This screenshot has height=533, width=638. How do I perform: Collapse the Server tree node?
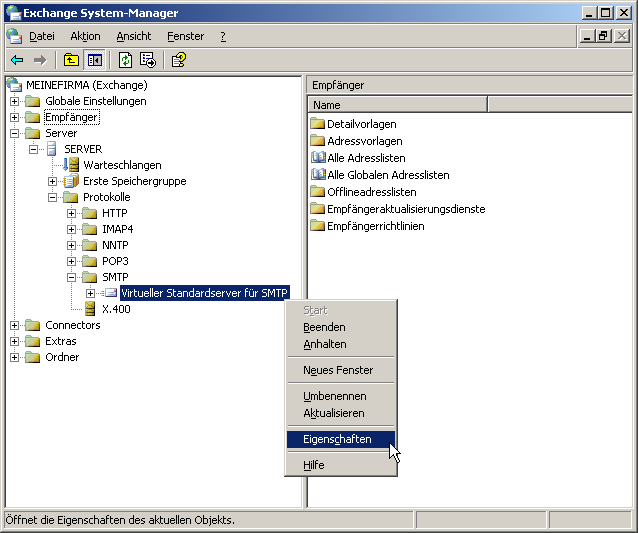tap(14, 133)
